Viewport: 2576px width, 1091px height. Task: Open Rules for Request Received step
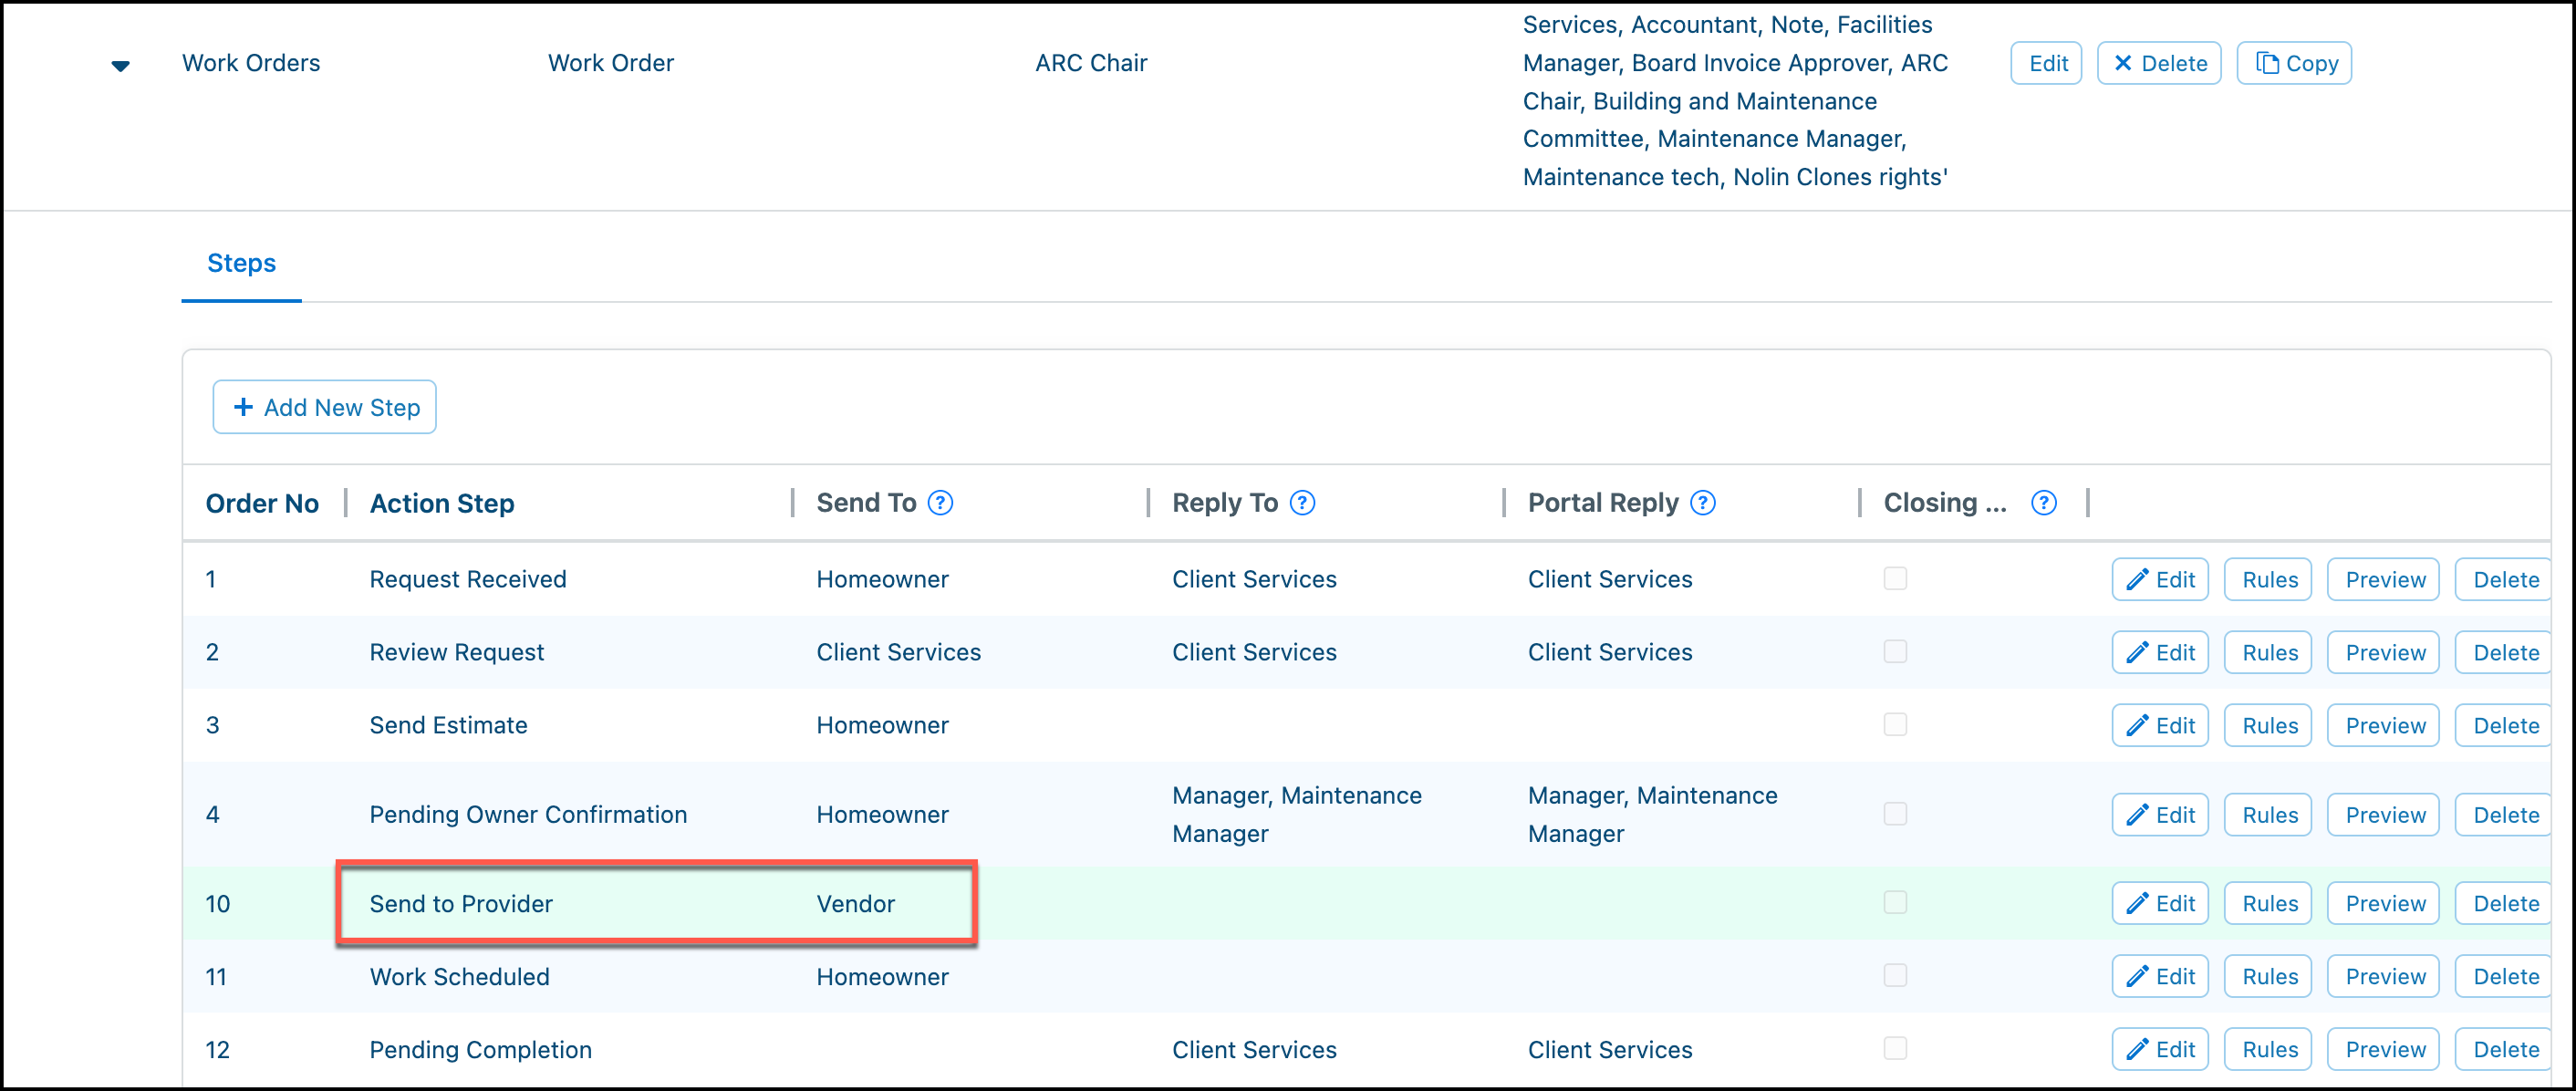point(2268,579)
